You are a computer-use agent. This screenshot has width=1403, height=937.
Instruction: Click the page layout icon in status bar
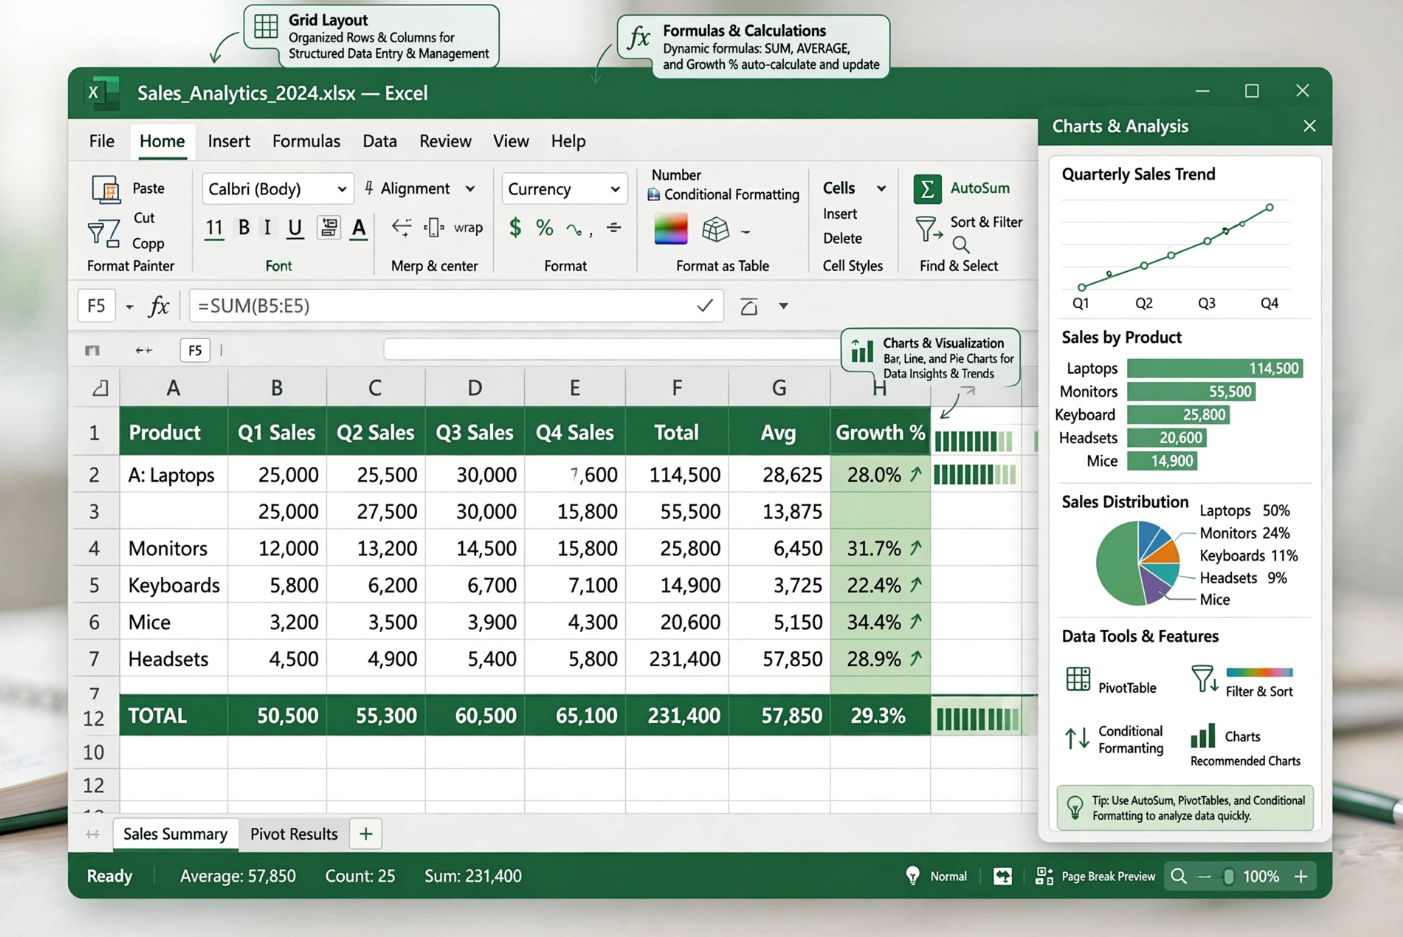click(x=1002, y=877)
